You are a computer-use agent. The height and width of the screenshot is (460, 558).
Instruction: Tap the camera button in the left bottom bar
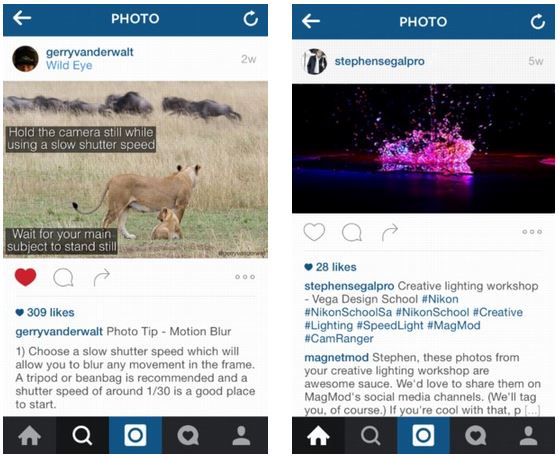135,435
